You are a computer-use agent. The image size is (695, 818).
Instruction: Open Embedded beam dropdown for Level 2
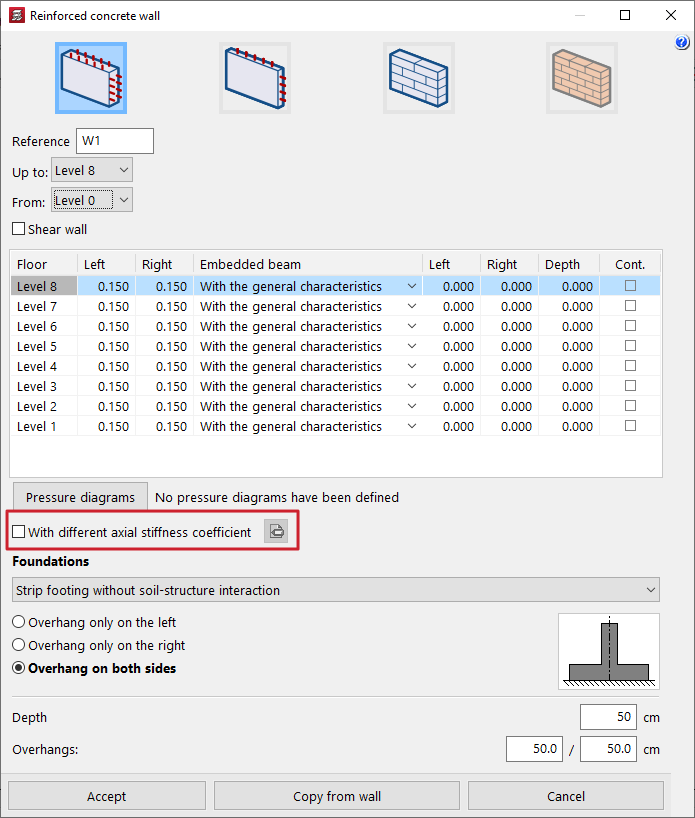click(412, 406)
